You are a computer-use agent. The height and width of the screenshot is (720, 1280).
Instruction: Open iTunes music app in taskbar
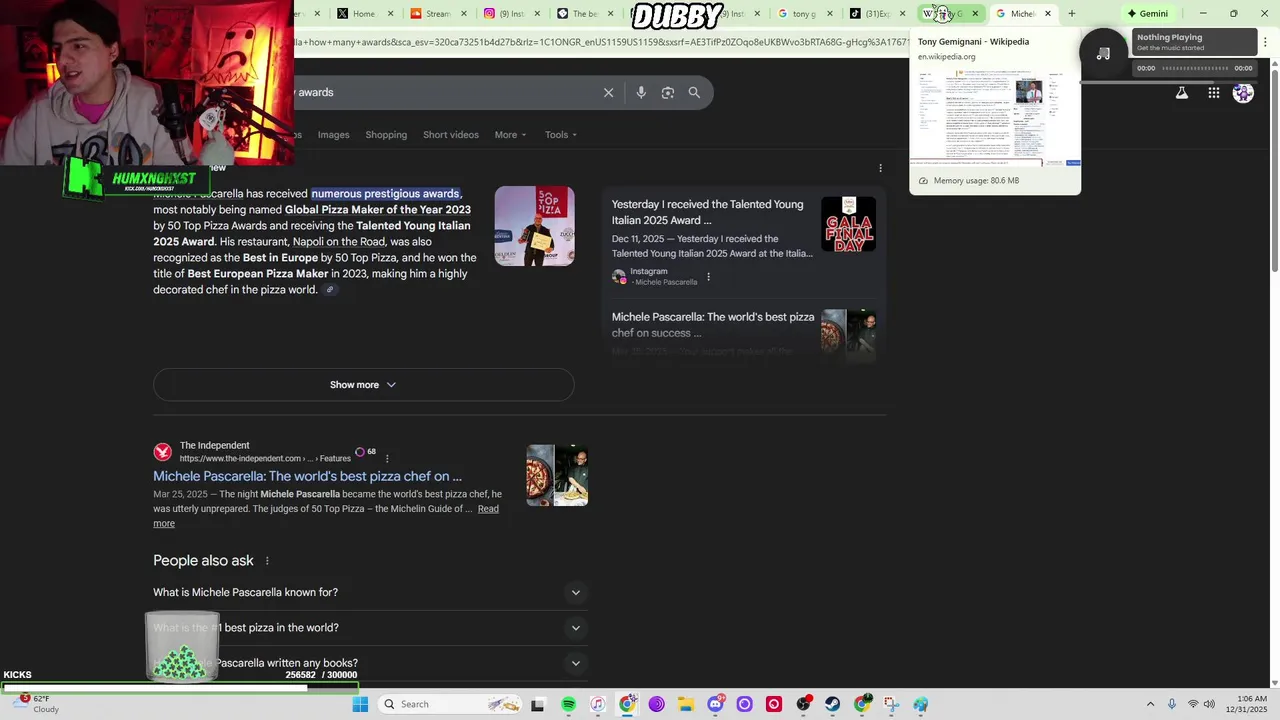tap(597, 704)
